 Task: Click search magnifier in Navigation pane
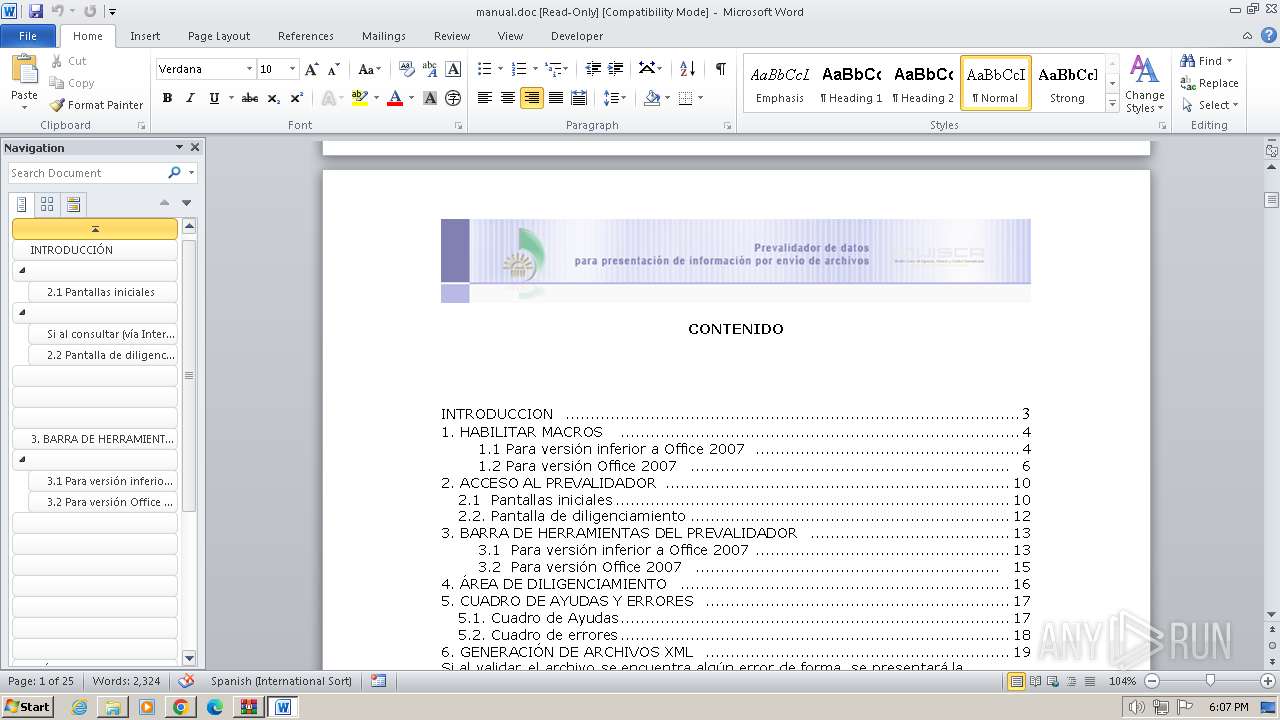tap(174, 173)
